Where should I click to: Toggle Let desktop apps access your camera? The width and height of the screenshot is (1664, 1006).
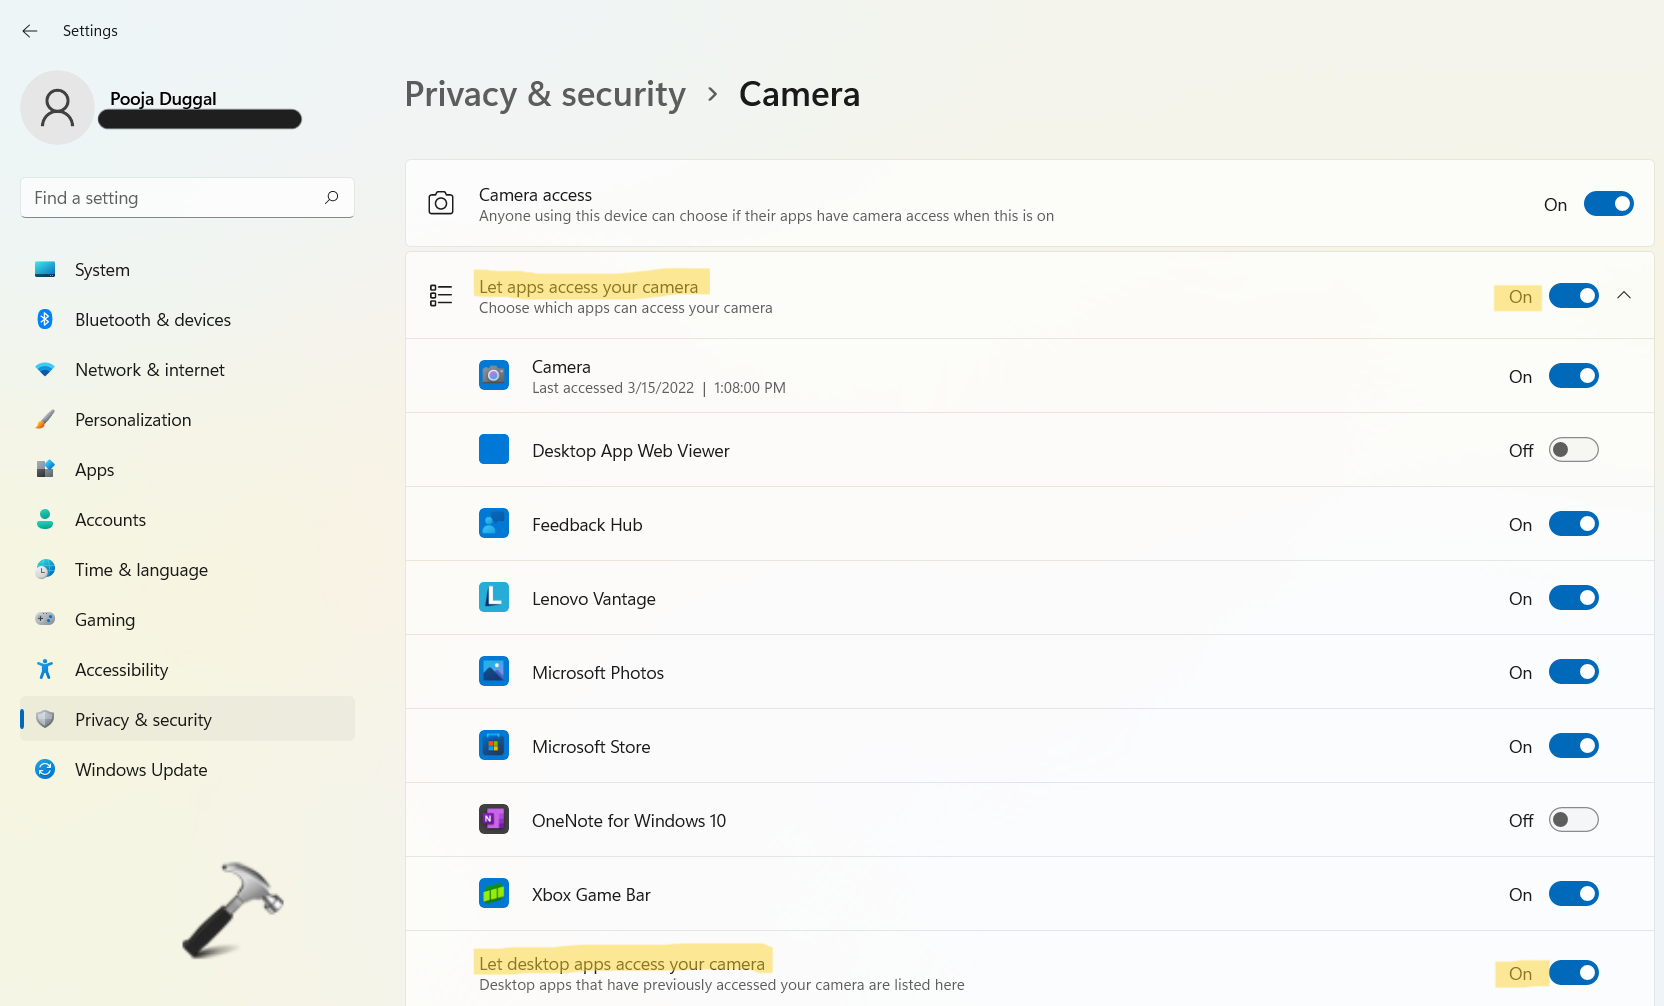click(x=1573, y=973)
